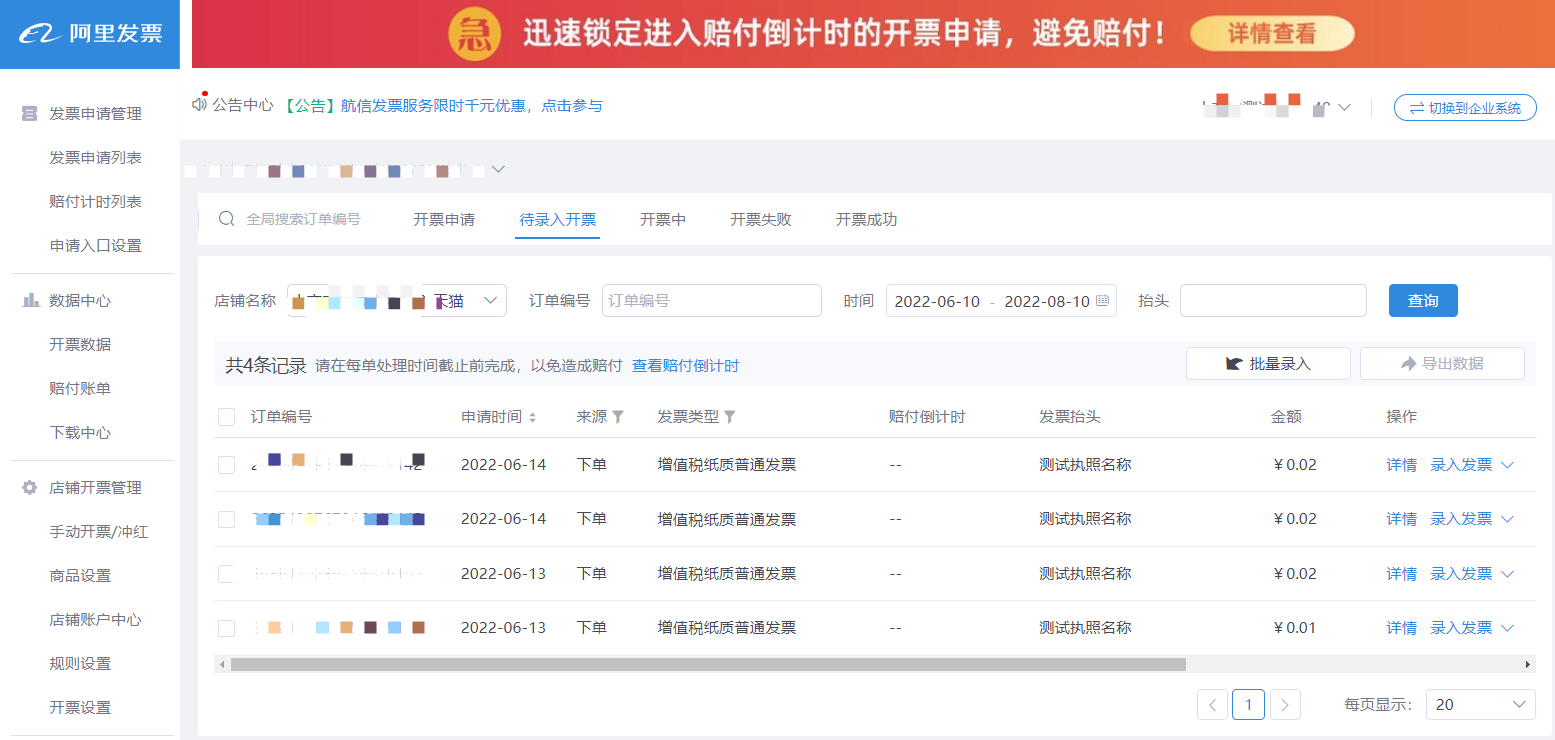This screenshot has width=1555, height=740.
Task: Focus the 全局搜索订单编号 search box
Action: click(303, 219)
